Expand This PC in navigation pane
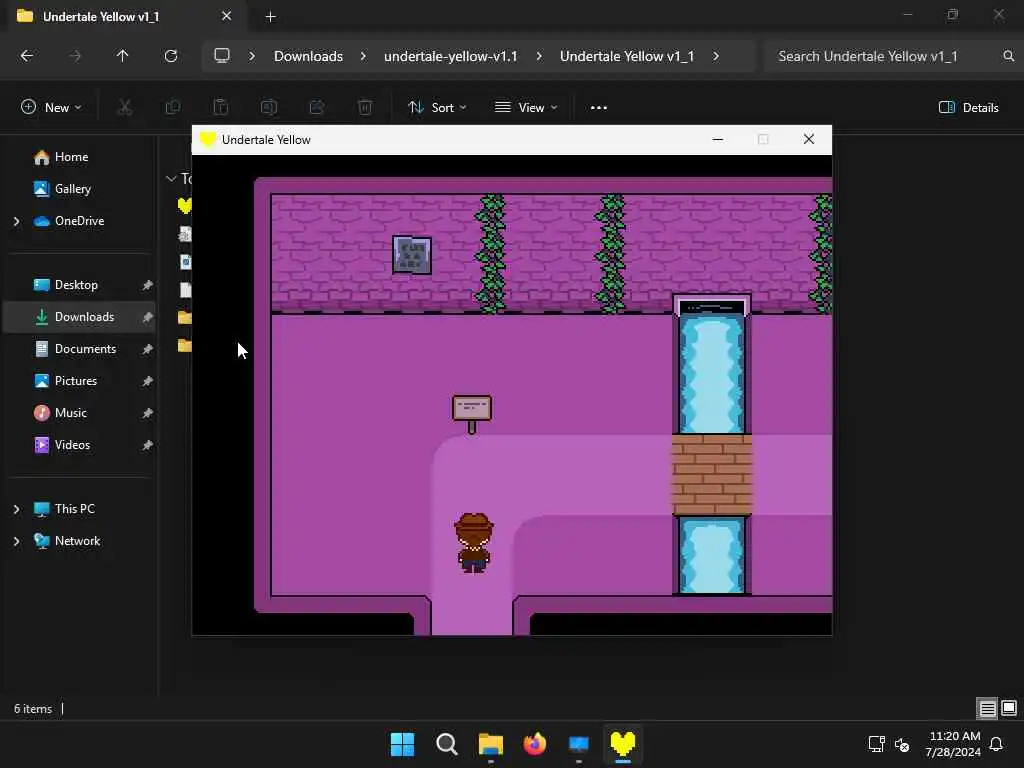This screenshot has width=1024, height=768. (x=16, y=509)
